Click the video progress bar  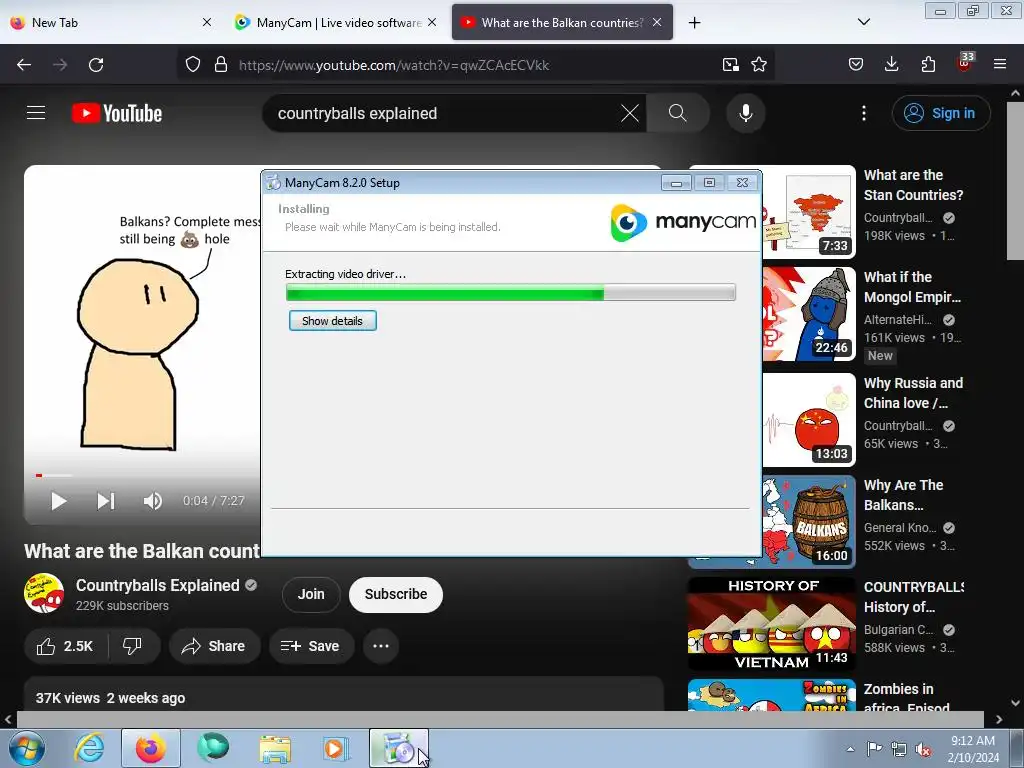click(147, 475)
